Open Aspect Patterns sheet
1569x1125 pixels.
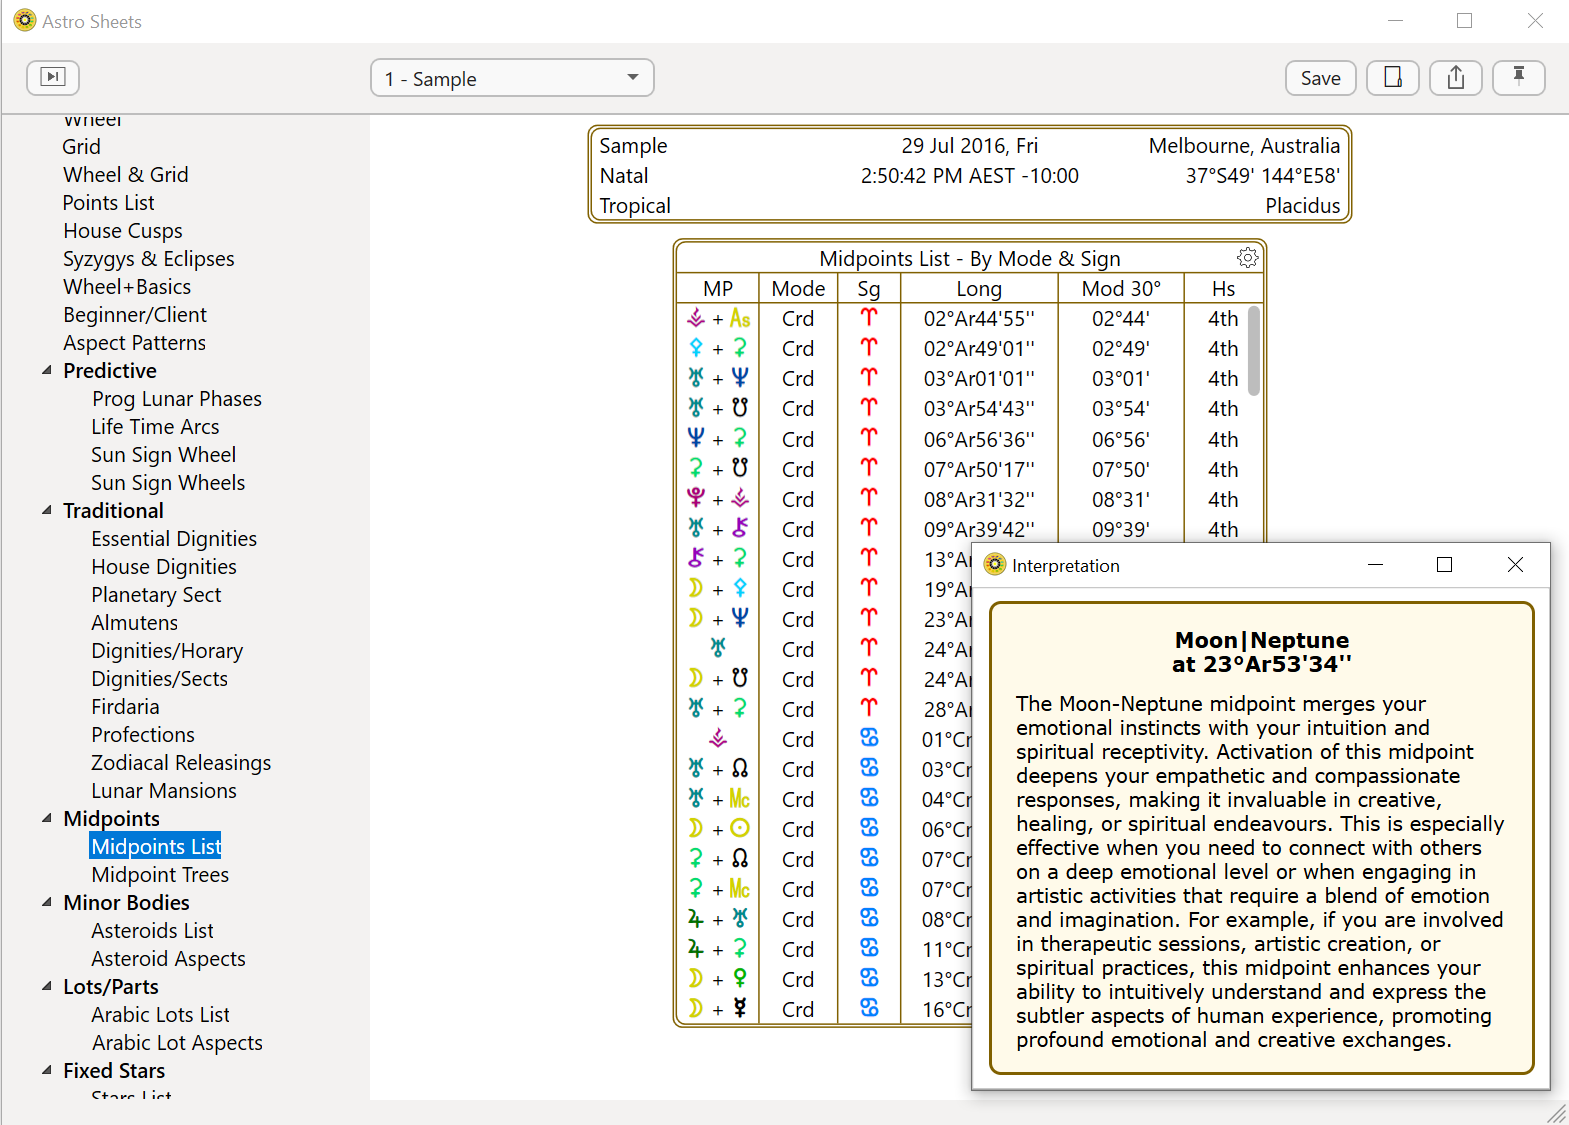point(135,342)
